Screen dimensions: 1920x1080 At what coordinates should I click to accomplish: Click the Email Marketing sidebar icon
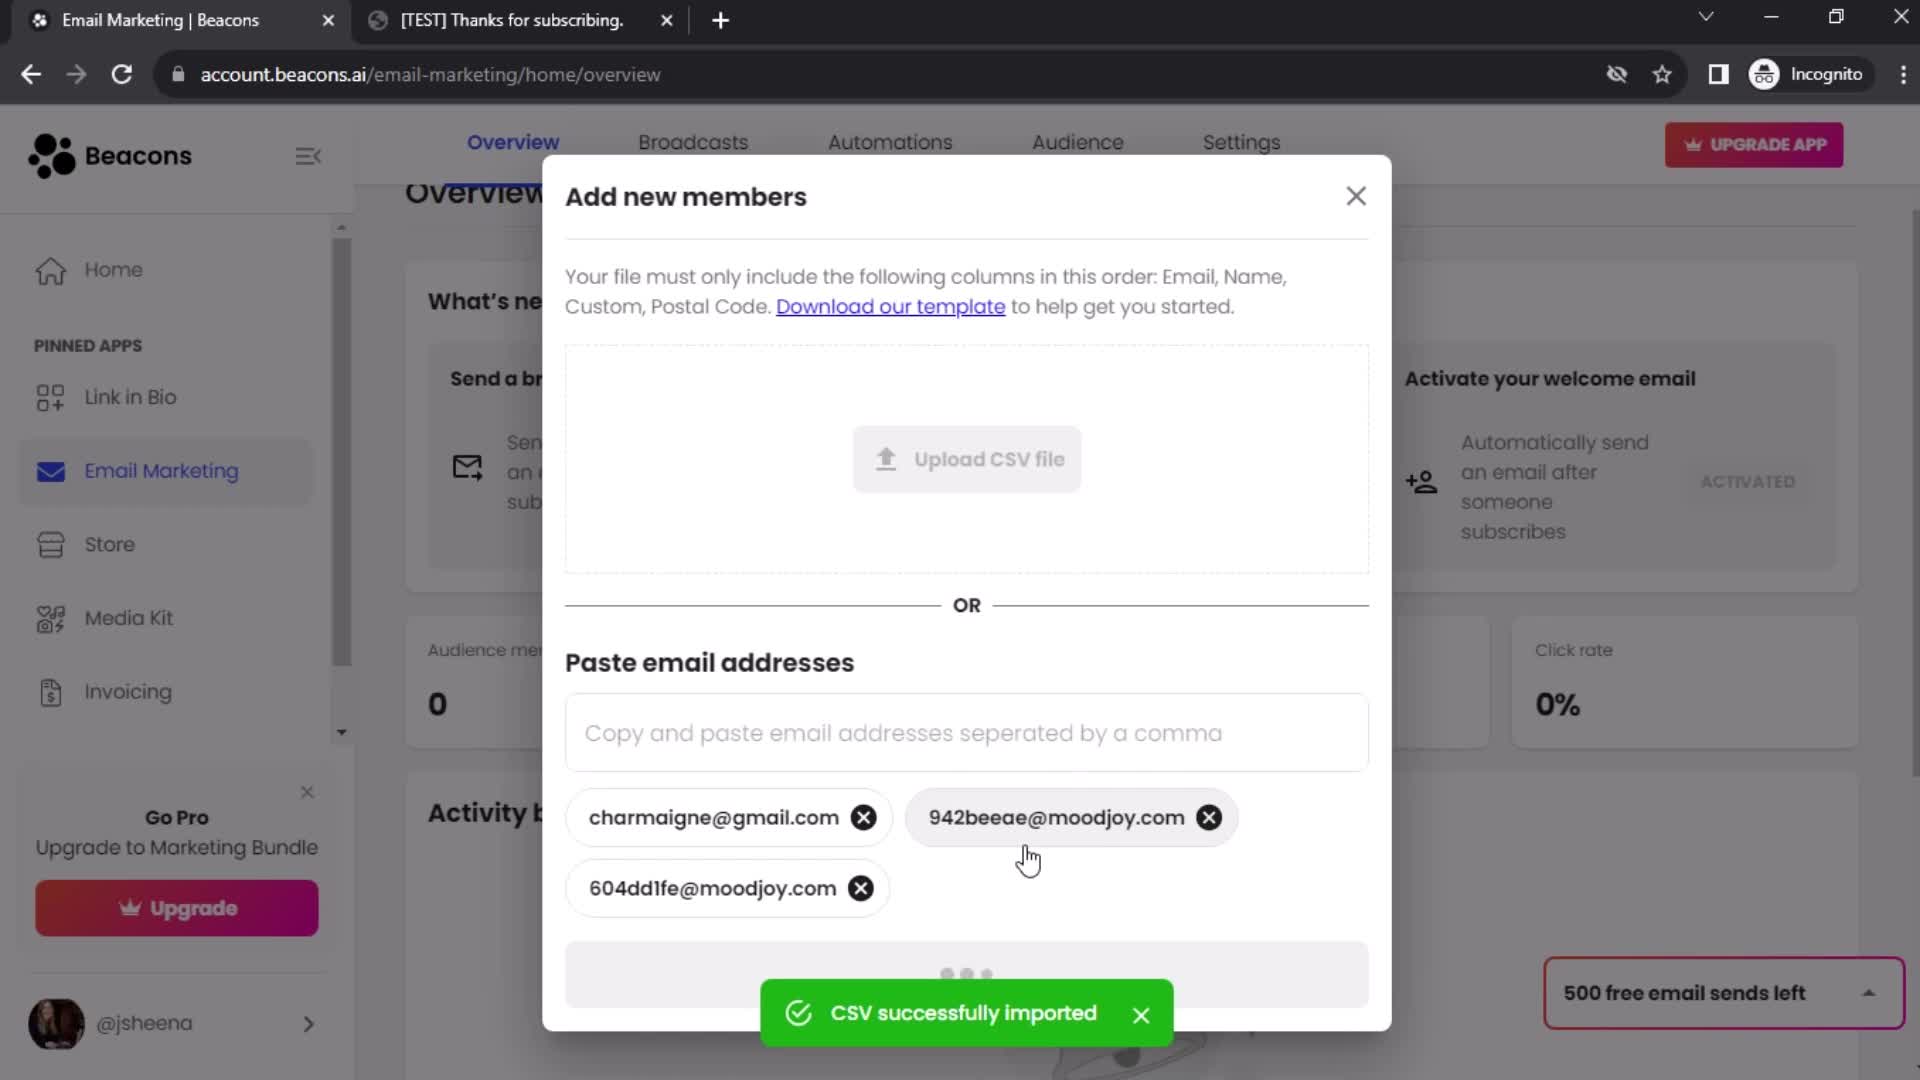point(49,471)
